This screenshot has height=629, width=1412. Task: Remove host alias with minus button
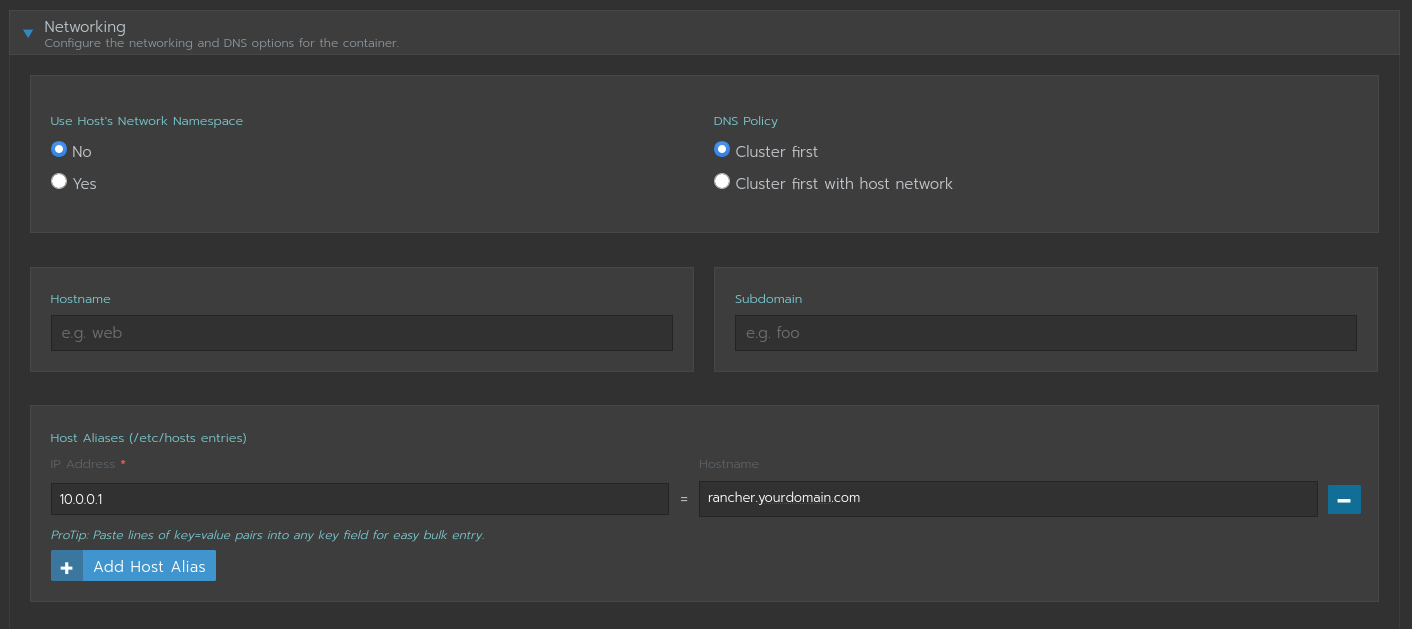(x=1344, y=499)
